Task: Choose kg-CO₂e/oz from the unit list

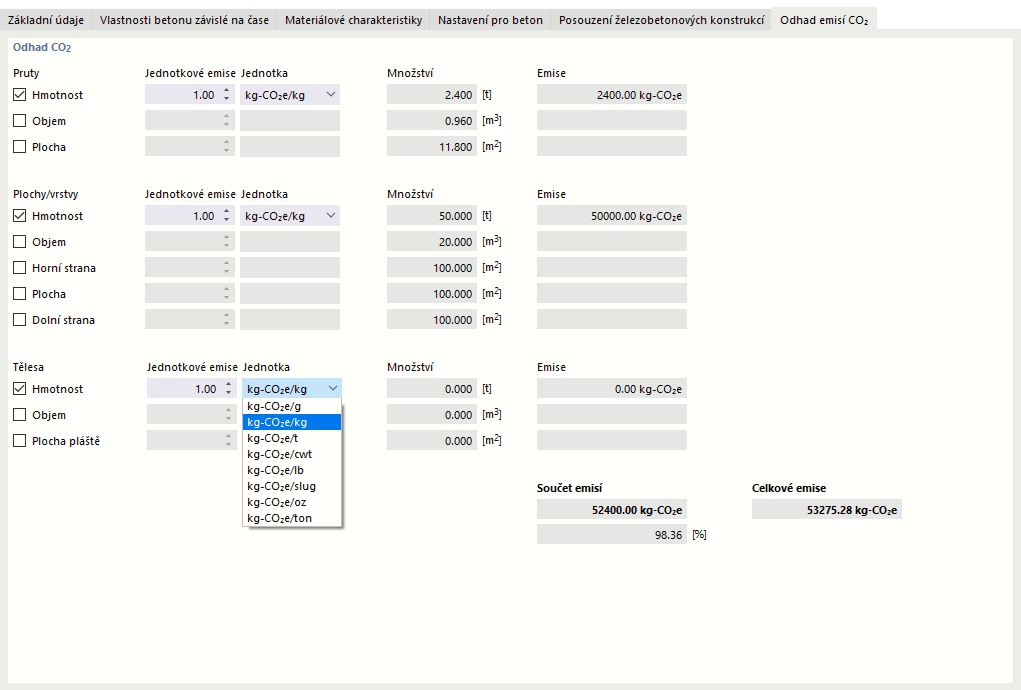Action: click(292, 503)
